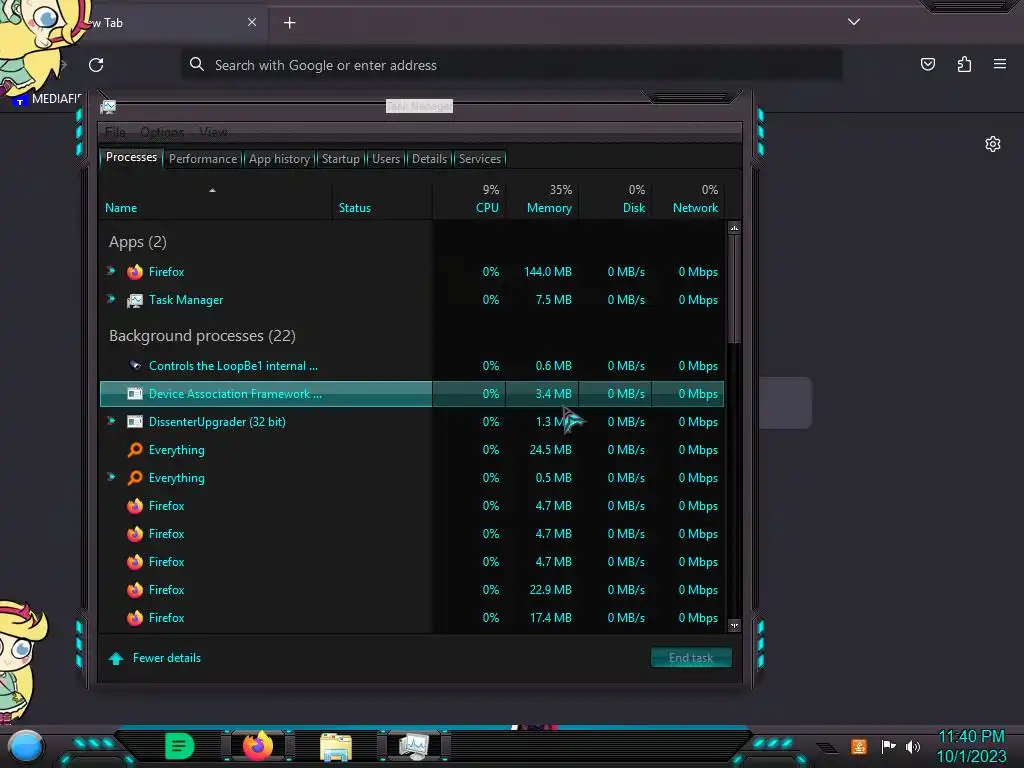Click Task Manager taskbar icon

click(414, 746)
